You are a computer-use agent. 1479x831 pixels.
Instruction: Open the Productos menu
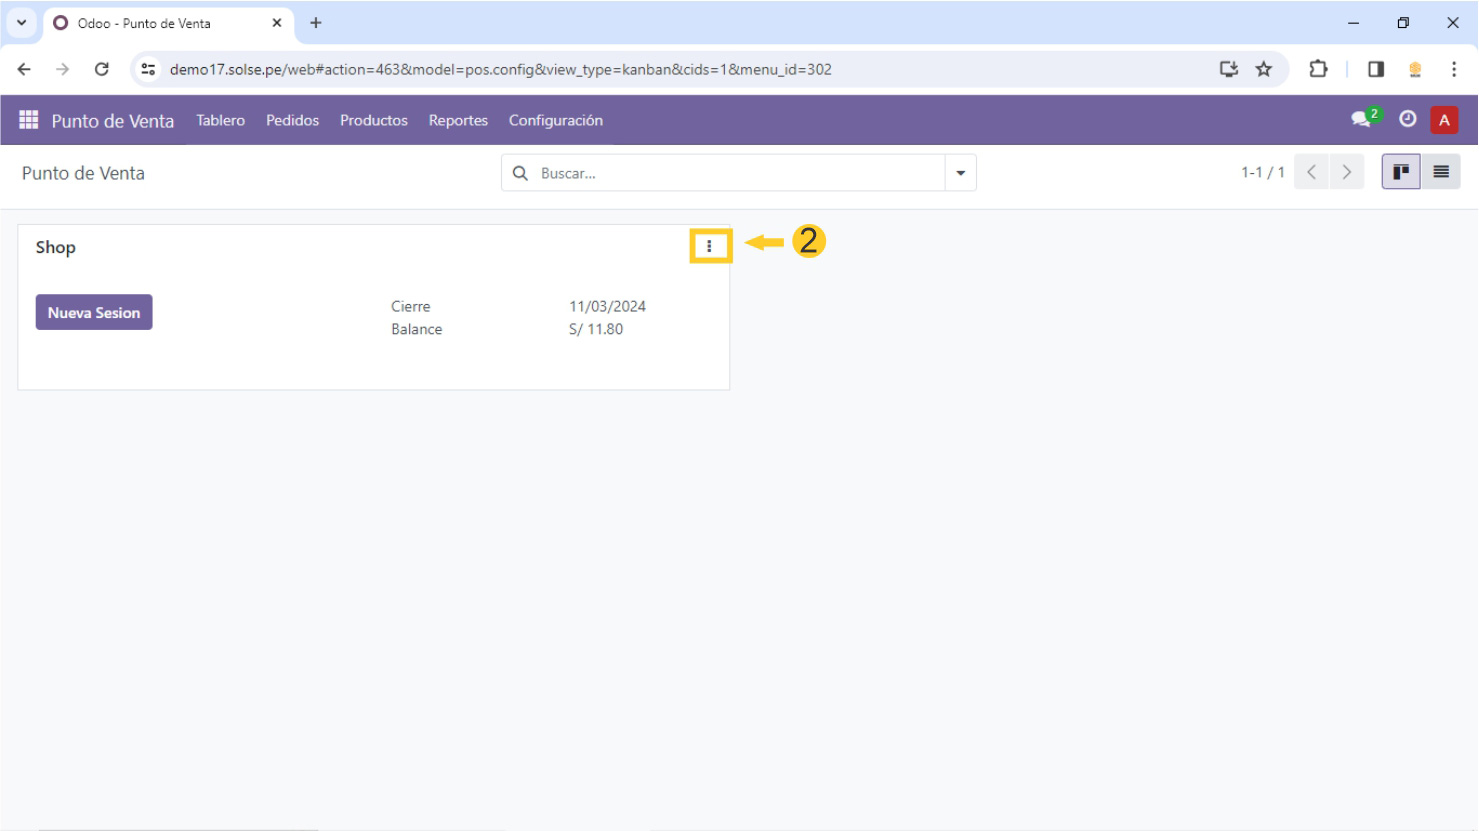373,120
